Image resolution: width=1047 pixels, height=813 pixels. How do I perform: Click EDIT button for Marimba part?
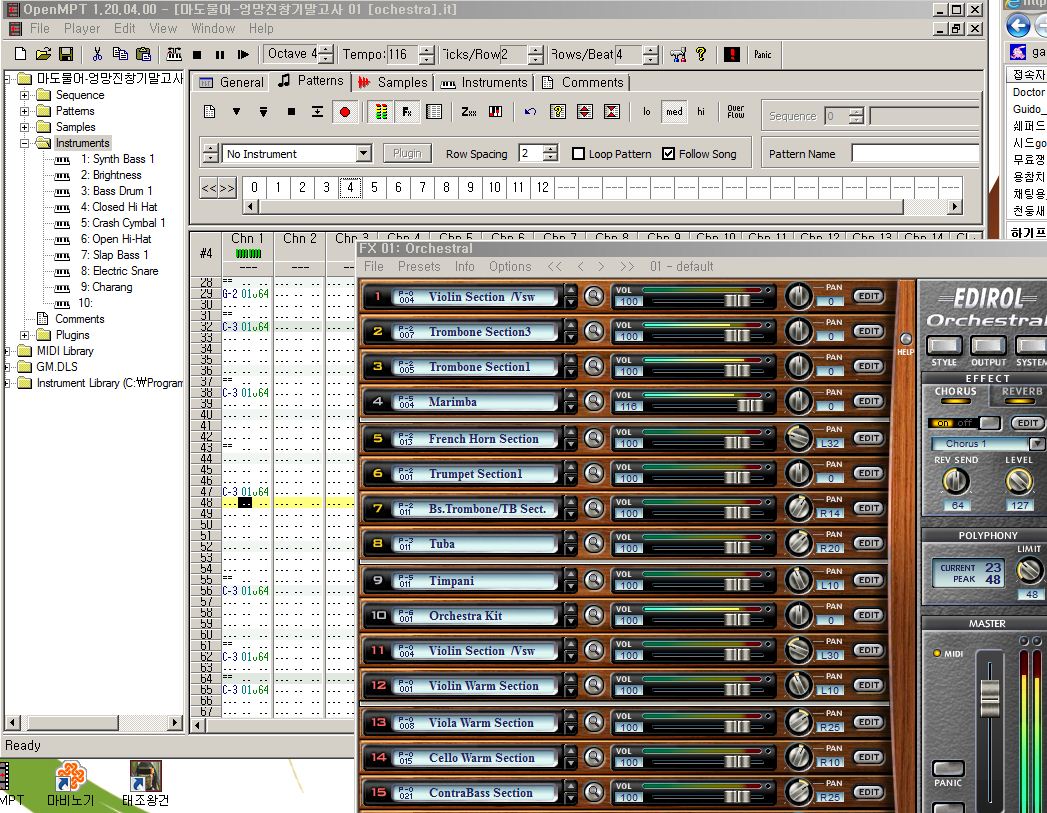(x=868, y=400)
